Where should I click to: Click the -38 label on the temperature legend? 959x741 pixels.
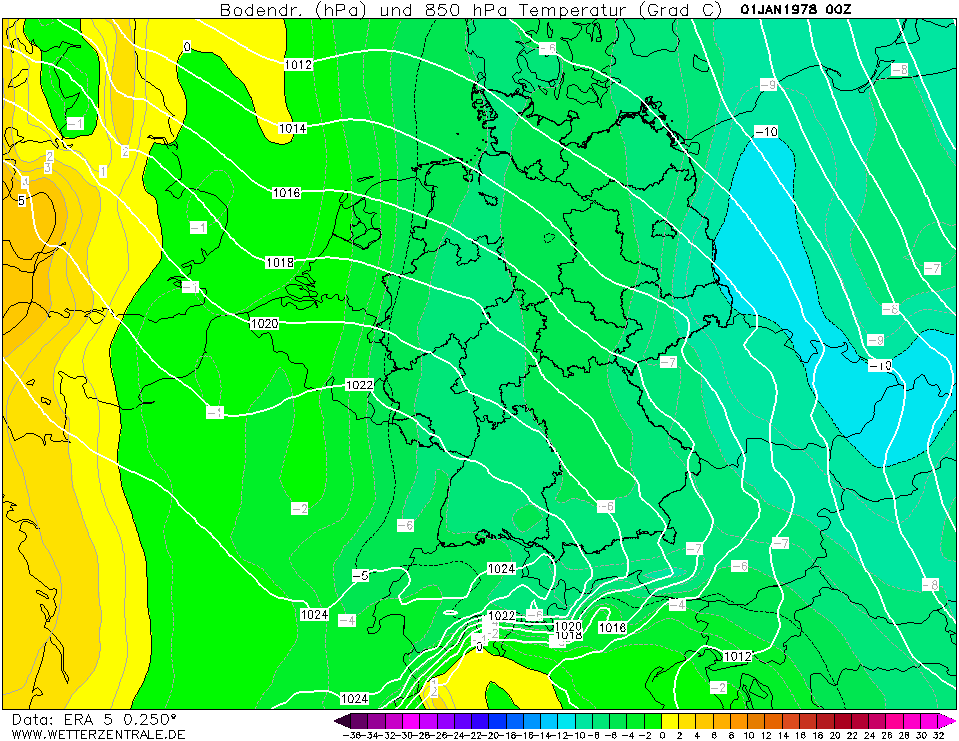click(352, 735)
